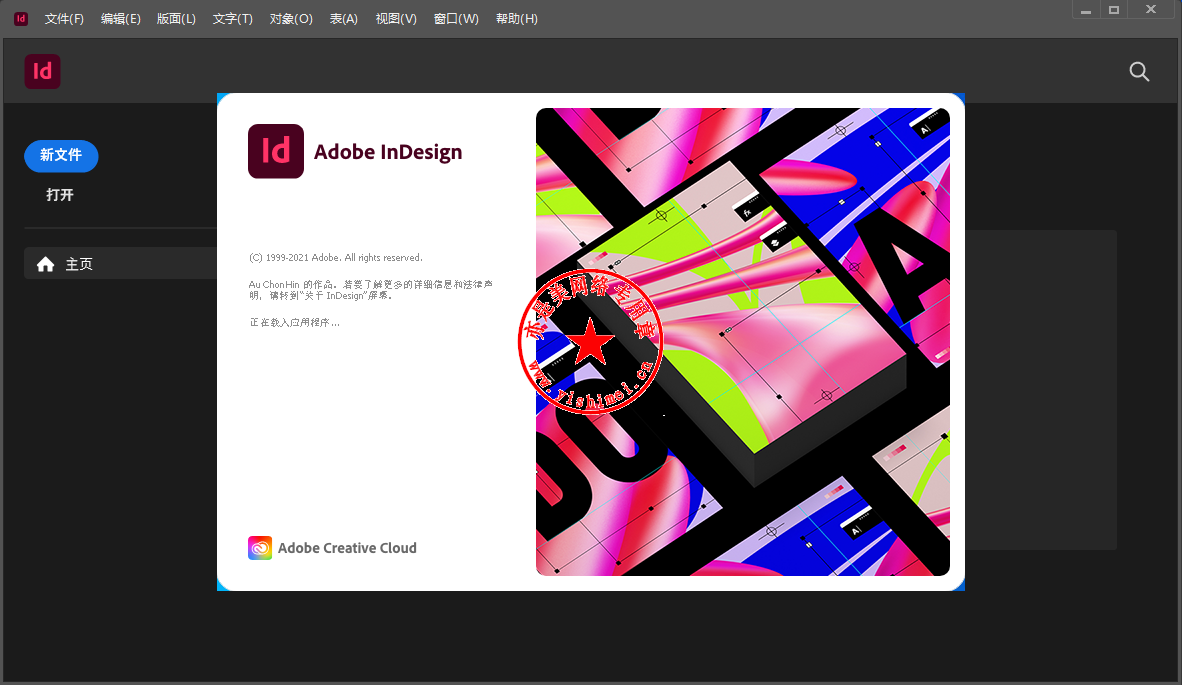Click the Adobe Creative Cloud label

348,548
